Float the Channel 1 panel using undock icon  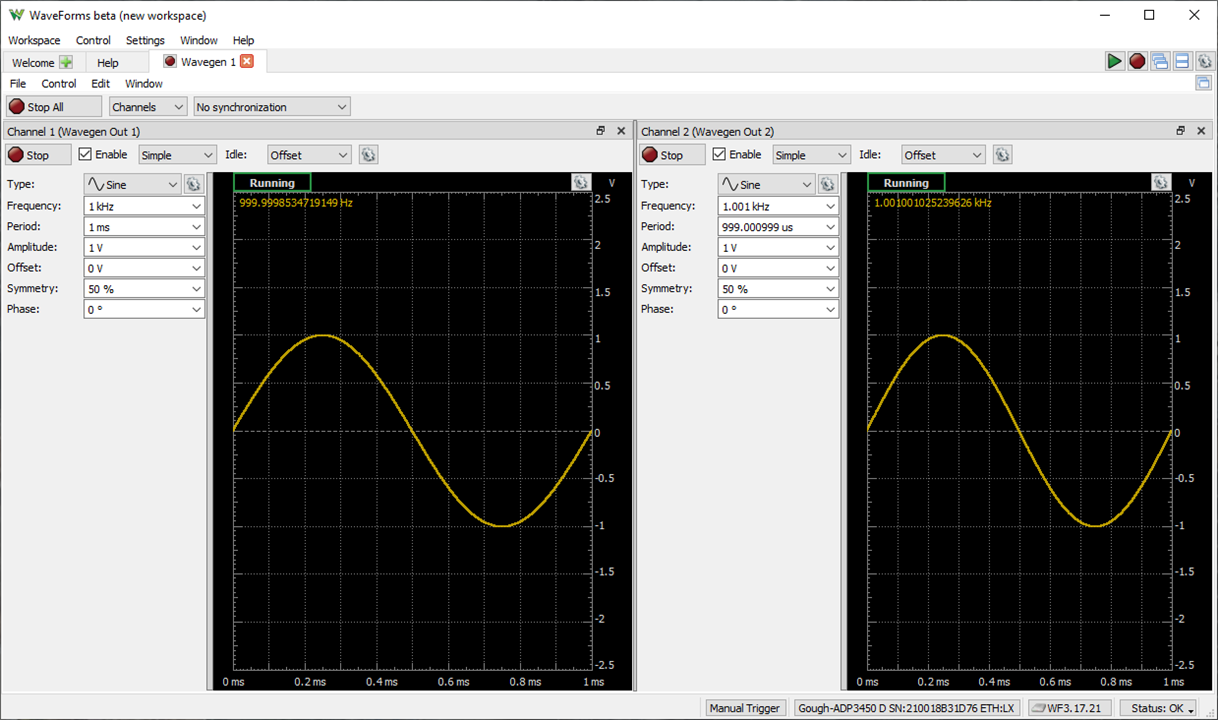pos(601,131)
